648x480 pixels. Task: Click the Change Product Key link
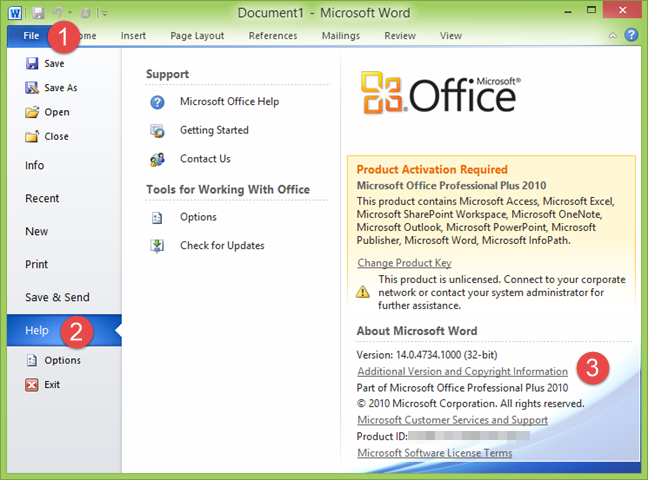404,263
